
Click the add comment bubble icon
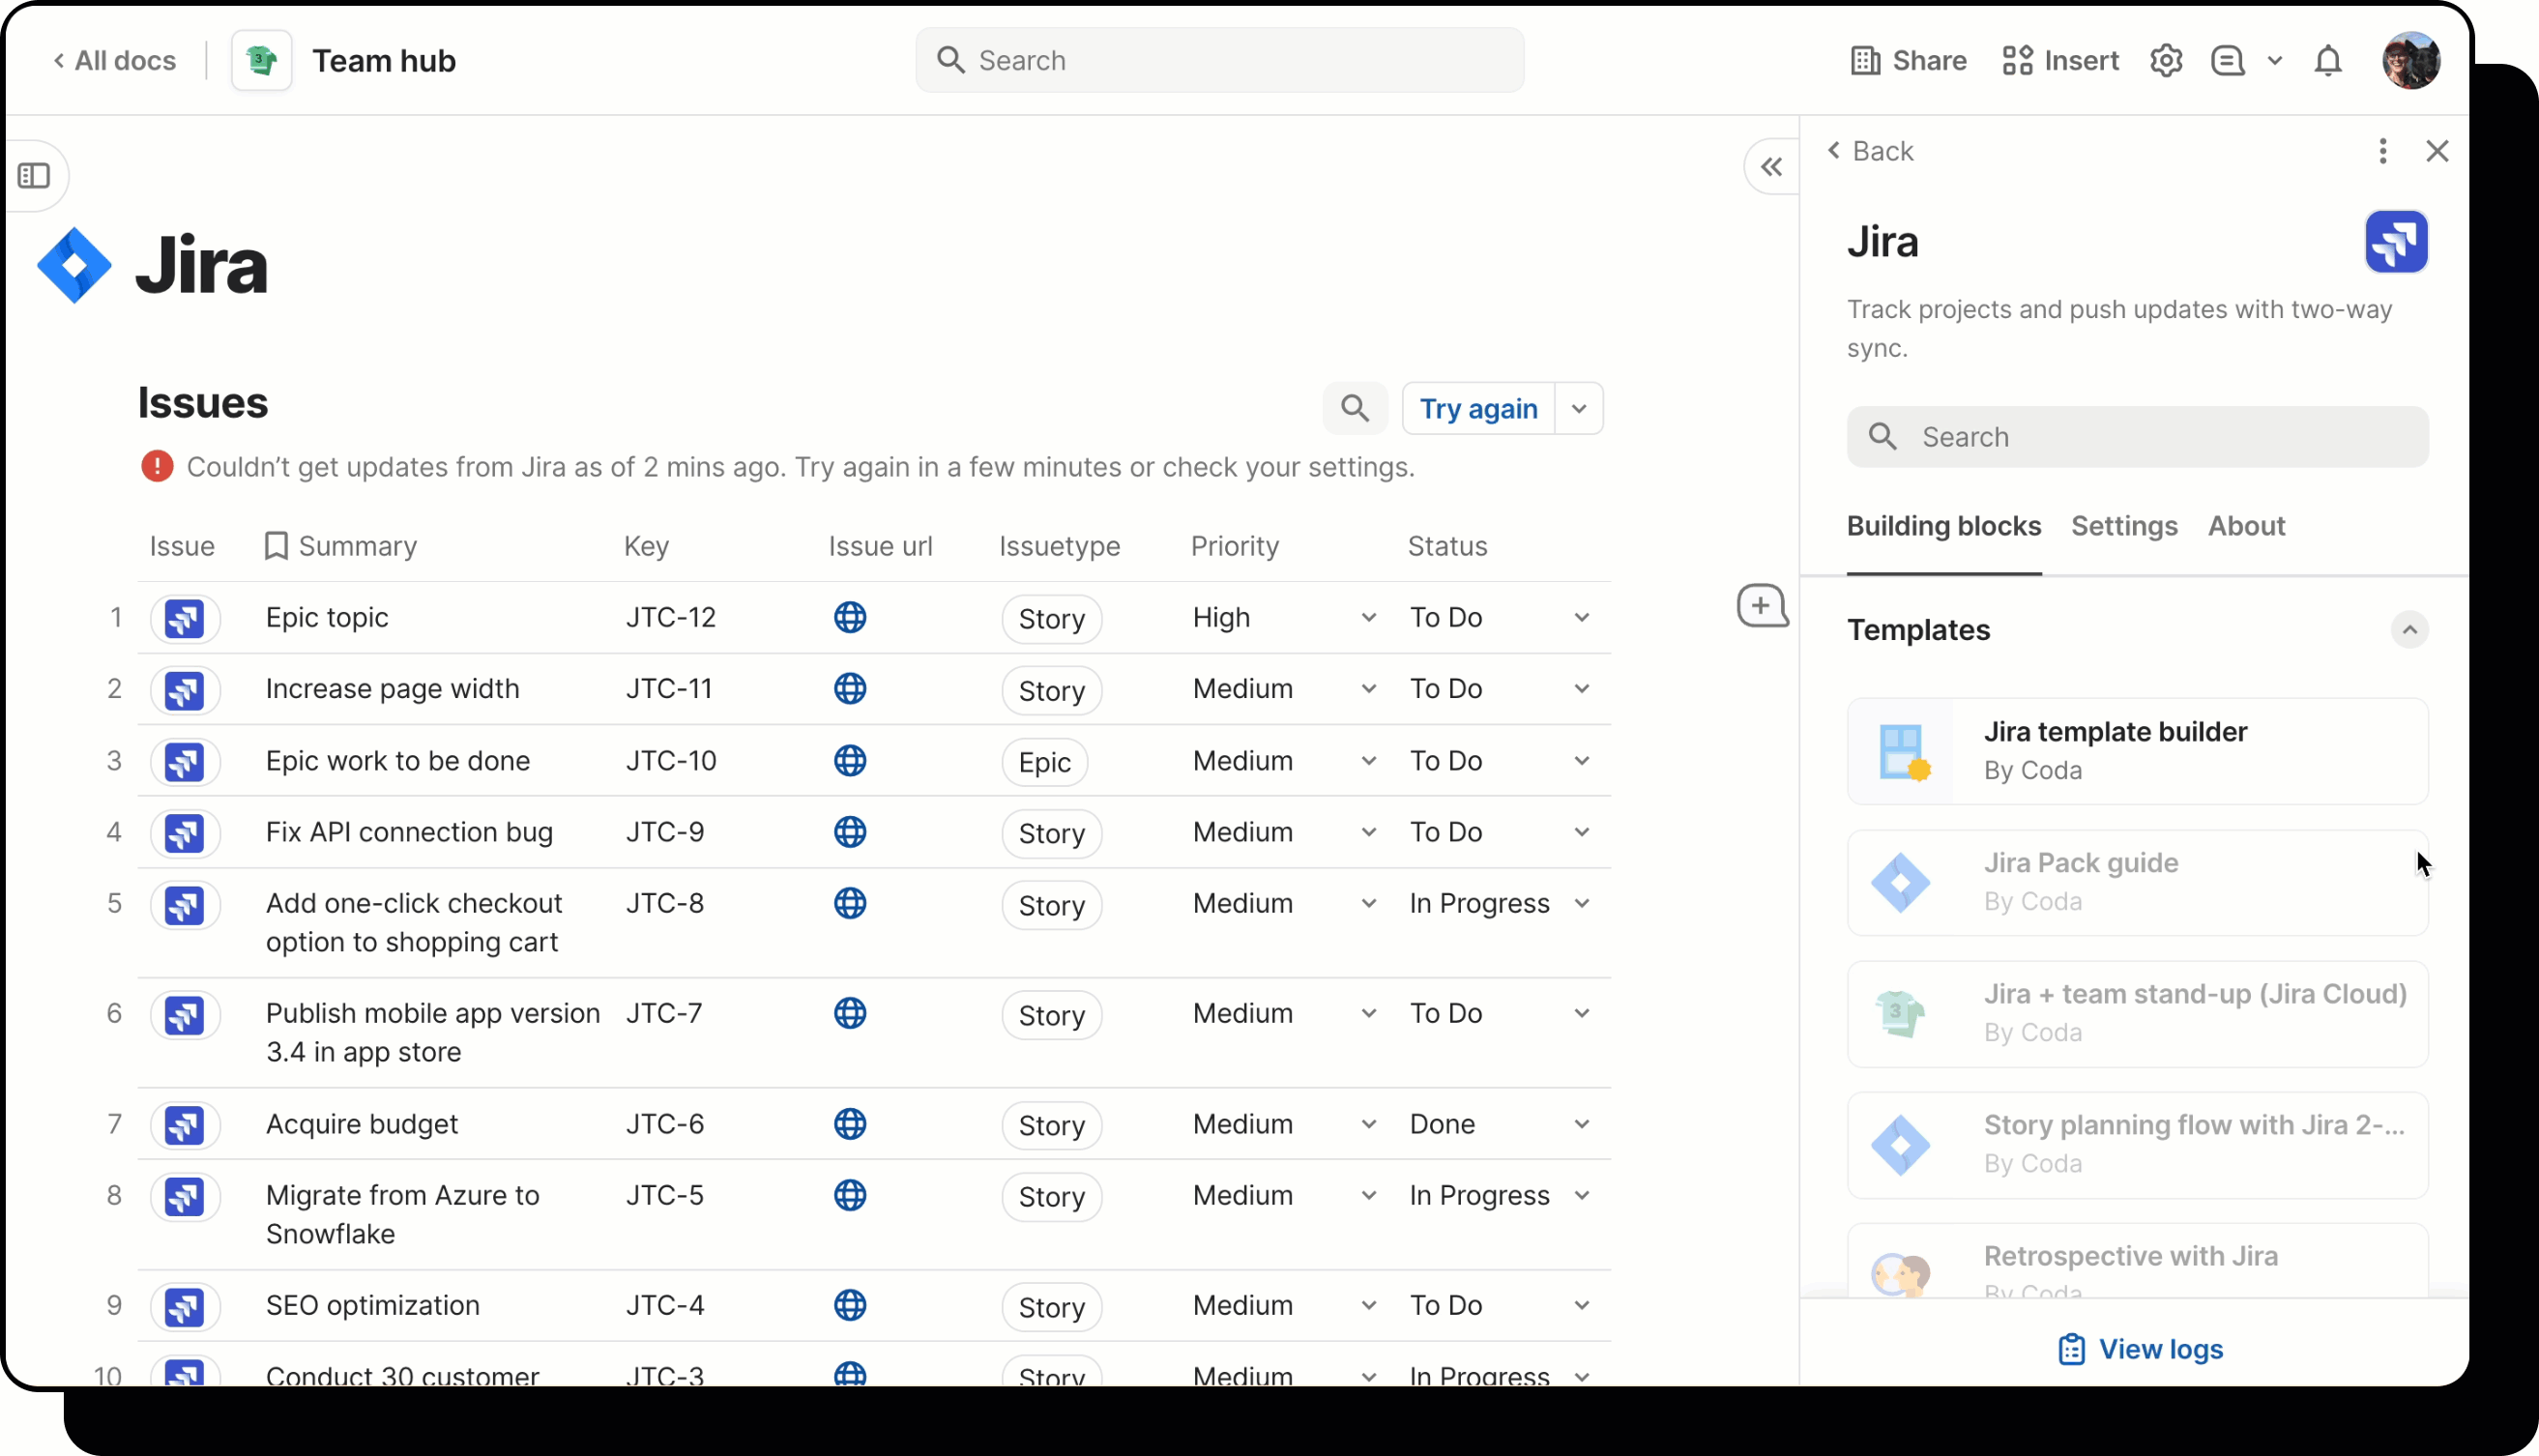point(1761,606)
